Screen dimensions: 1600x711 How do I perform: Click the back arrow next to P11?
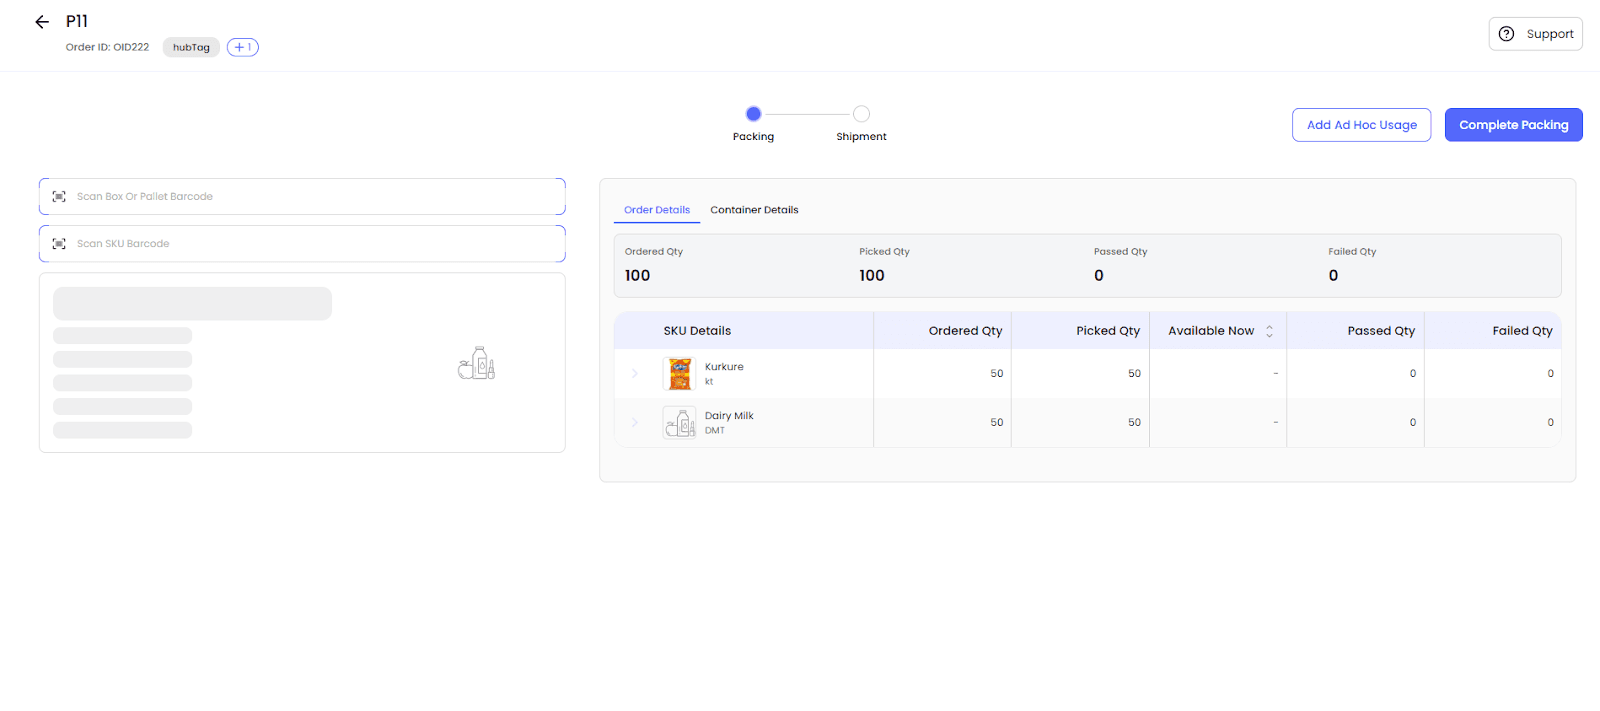42,22
